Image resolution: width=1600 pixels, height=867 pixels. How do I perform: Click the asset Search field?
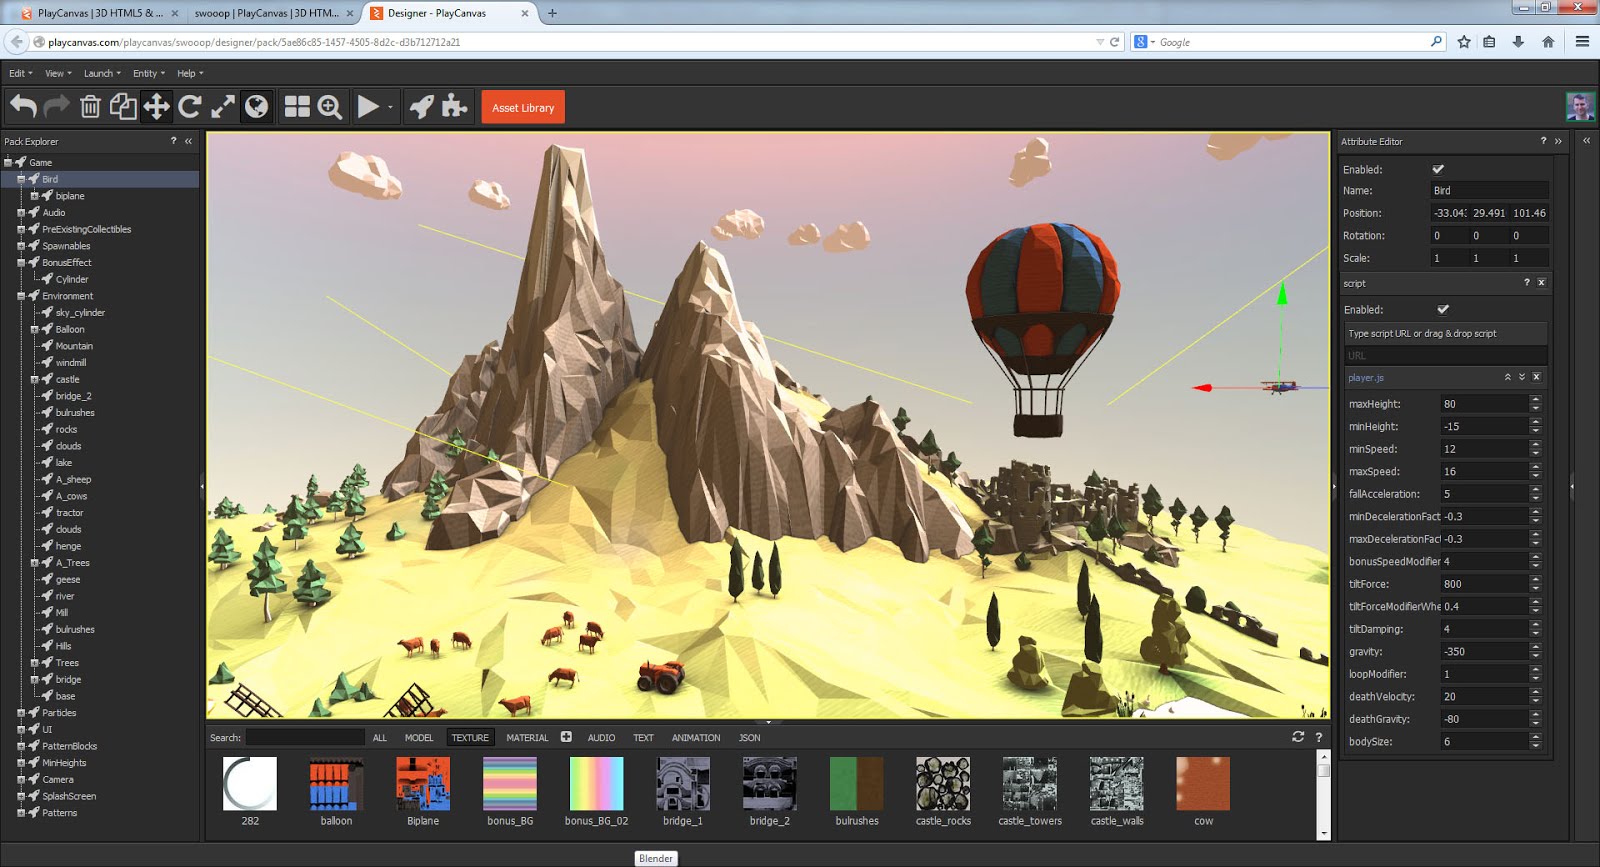pyautogui.click(x=305, y=738)
